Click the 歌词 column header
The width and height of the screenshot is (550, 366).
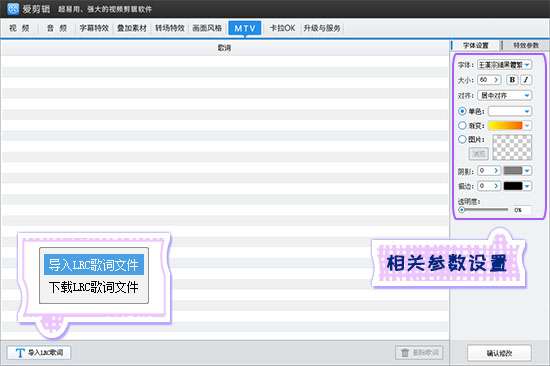click(224, 48)
